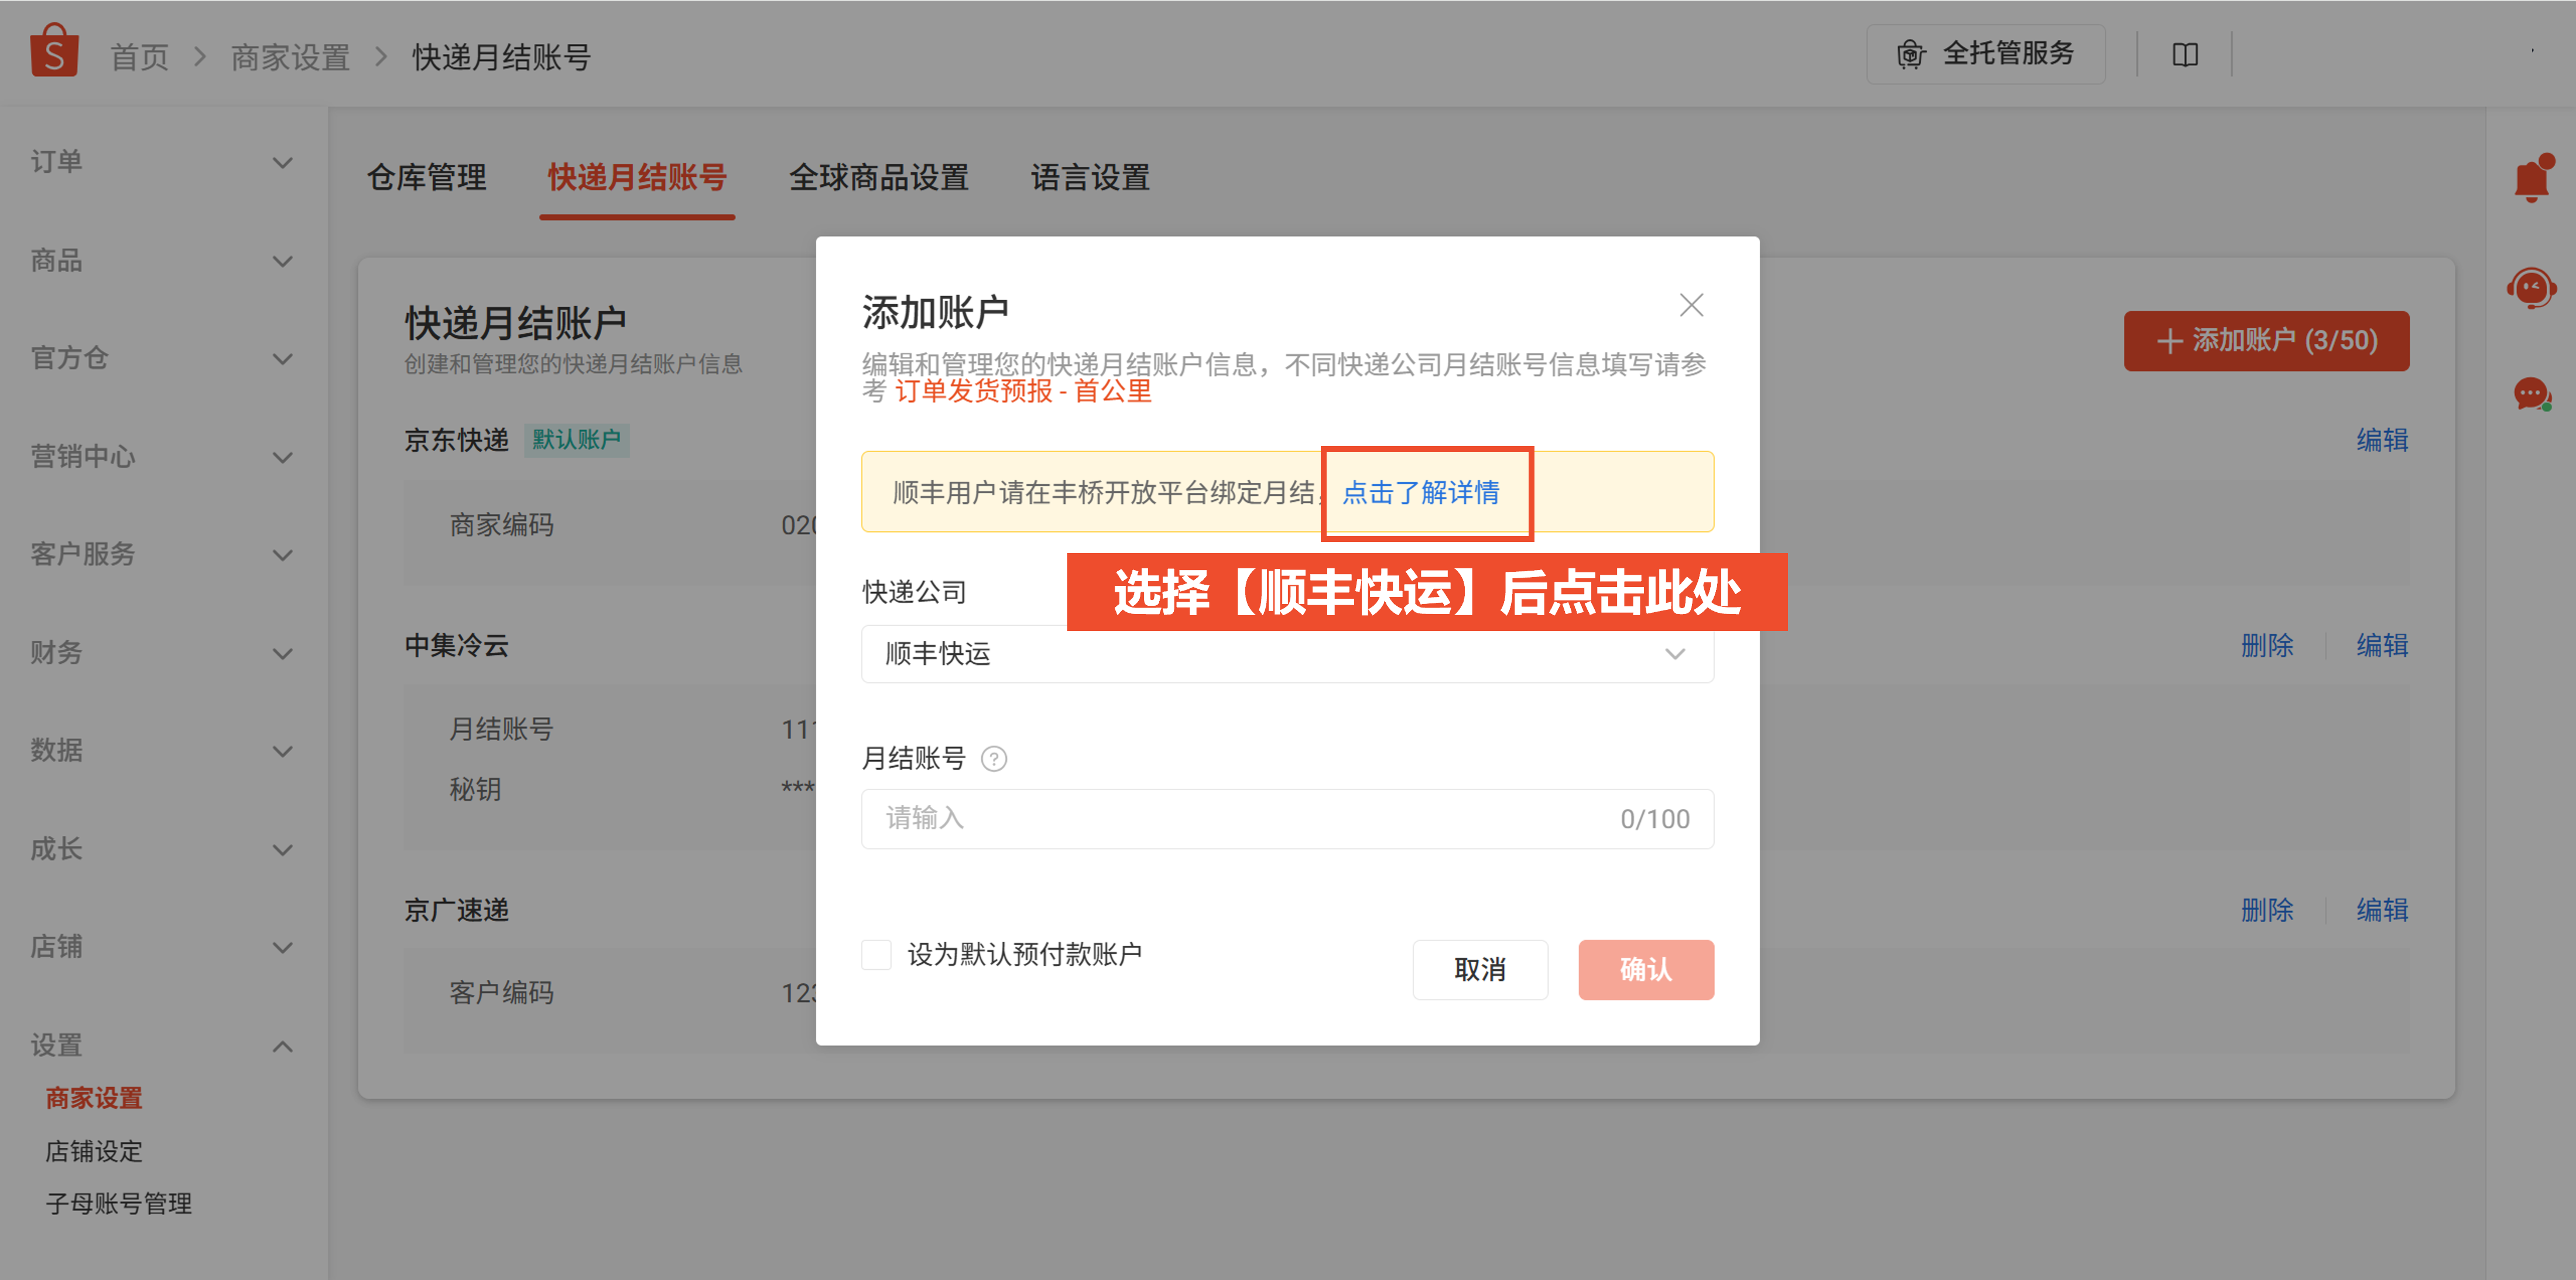Collapse the 设置 sidebar menu
This screenshot has height=1280, width=2576.
tap(163, 1046)
